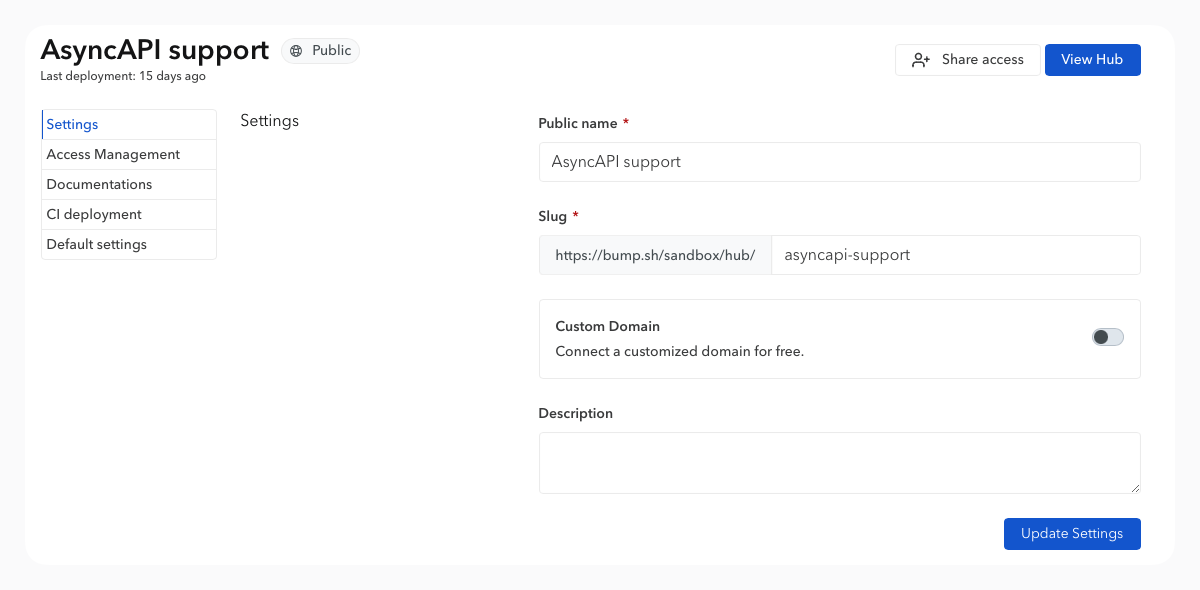1200x590 pixels.
Task: Click the add-person icon in Share access
Action: click(921, 60)
